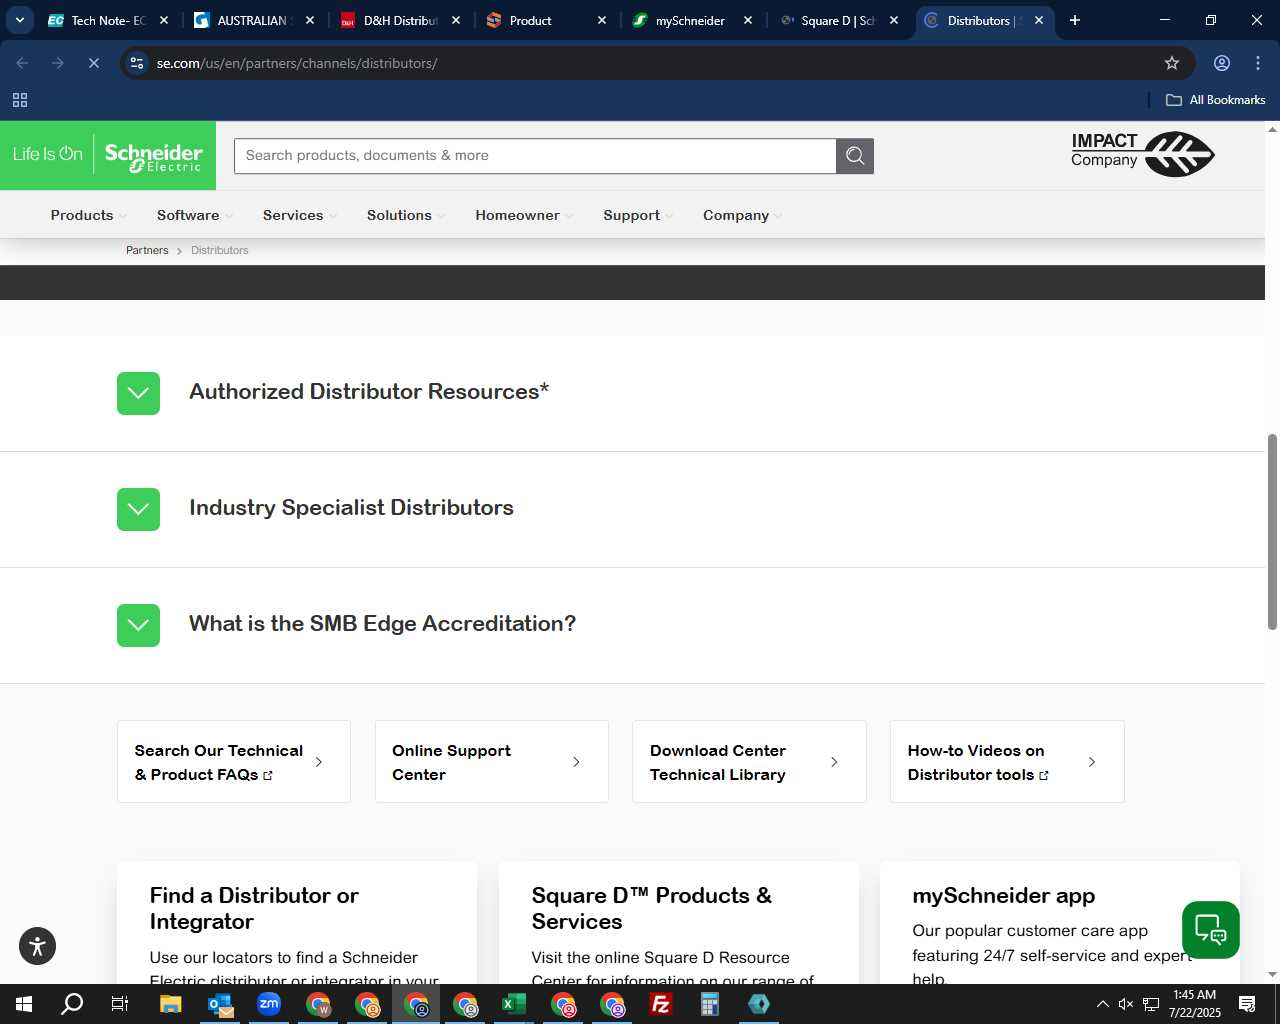Open the Services dropdown menu
This screenshot has width=1280, height=1024.
[x=300, y=215]
